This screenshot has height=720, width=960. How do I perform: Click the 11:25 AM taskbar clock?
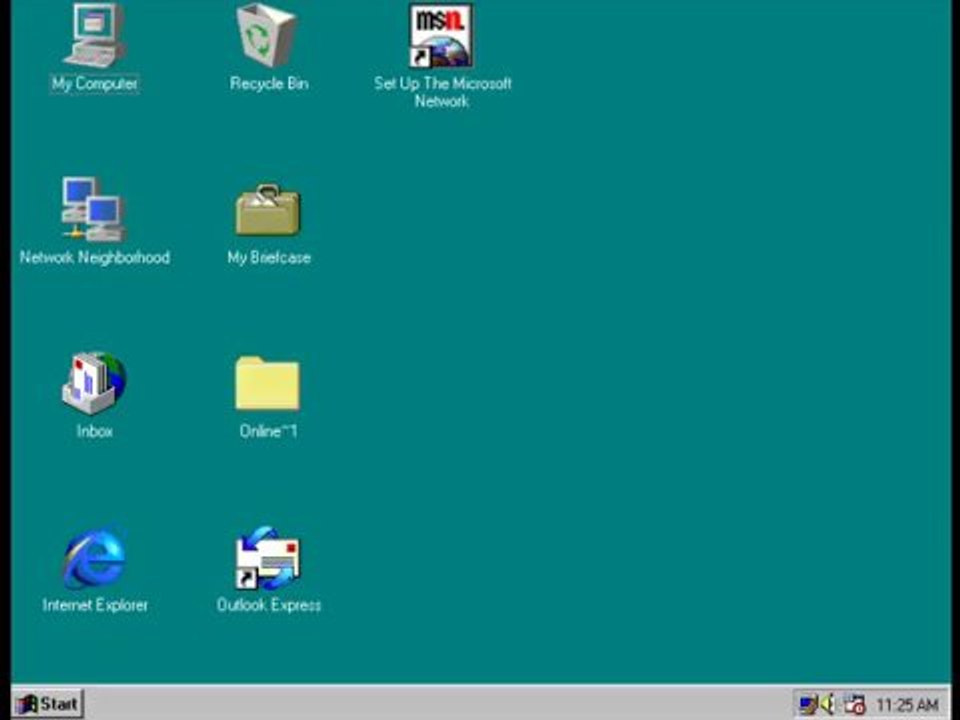(x=907, y=705)
